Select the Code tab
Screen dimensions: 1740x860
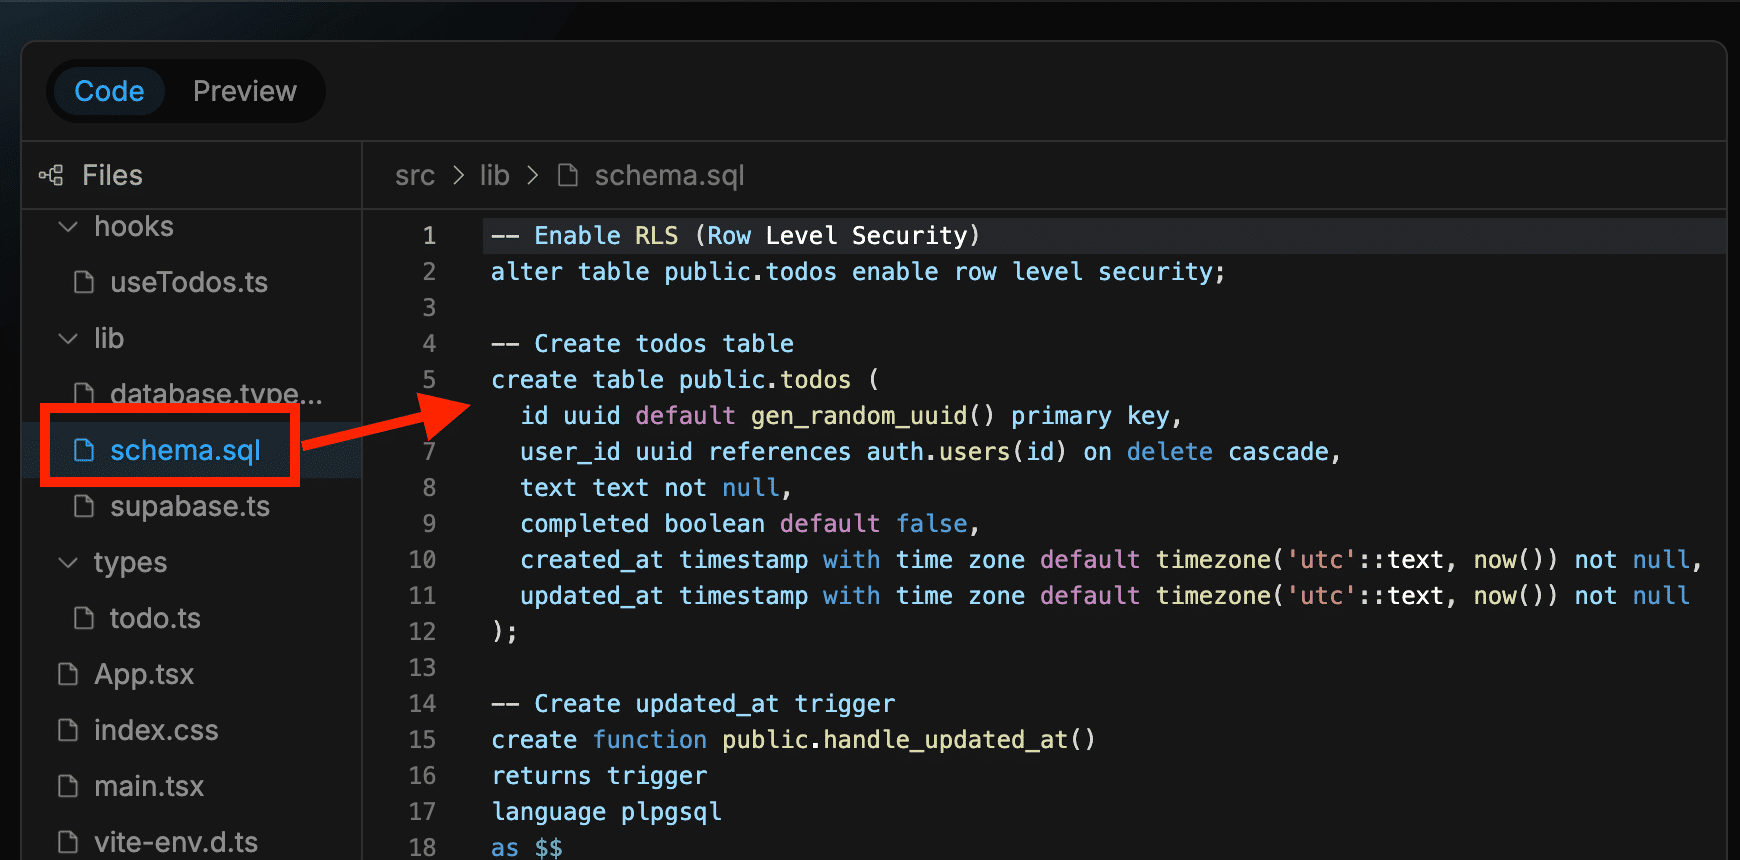point(109,91)
